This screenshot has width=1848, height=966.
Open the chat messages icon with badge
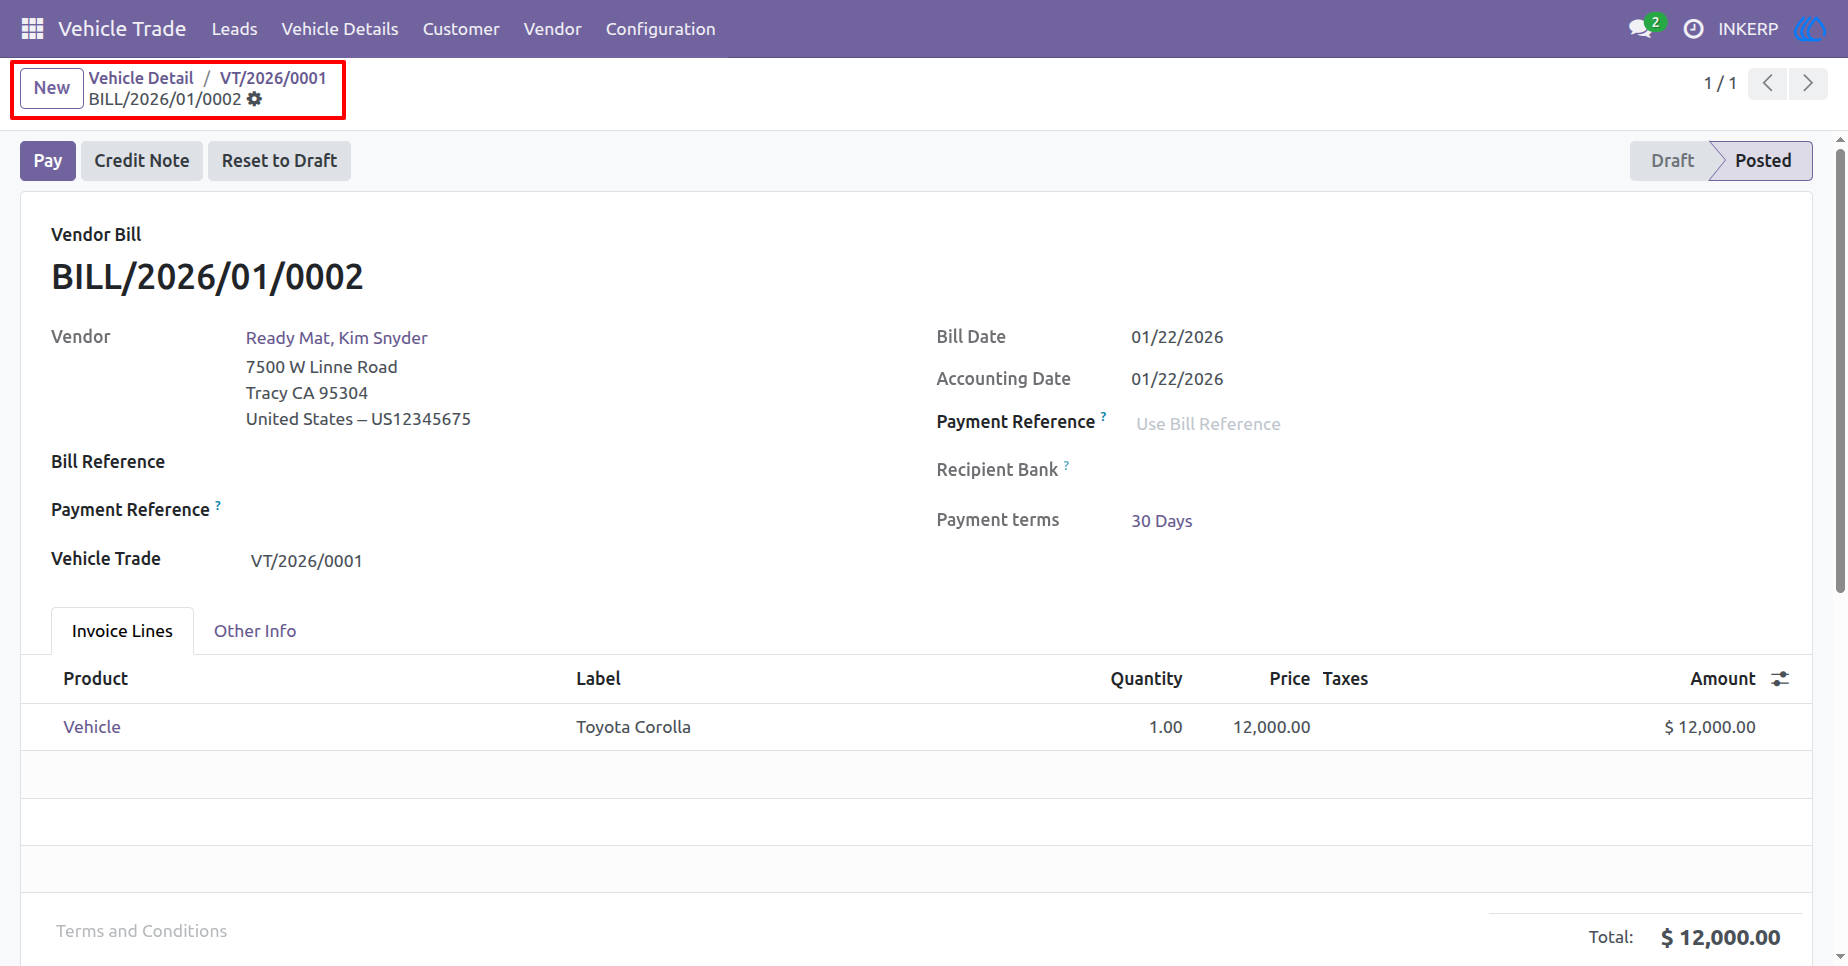point(1642,28)
